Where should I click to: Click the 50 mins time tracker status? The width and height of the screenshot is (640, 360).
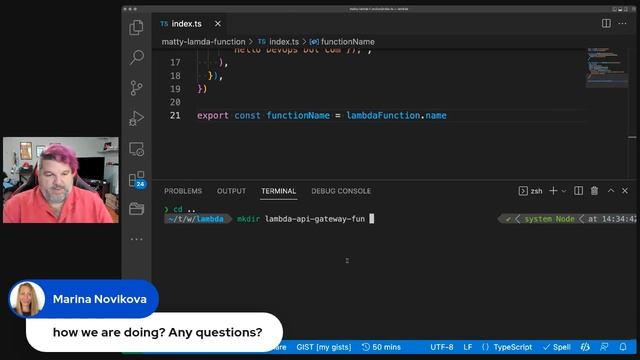[x=381, y=347]
